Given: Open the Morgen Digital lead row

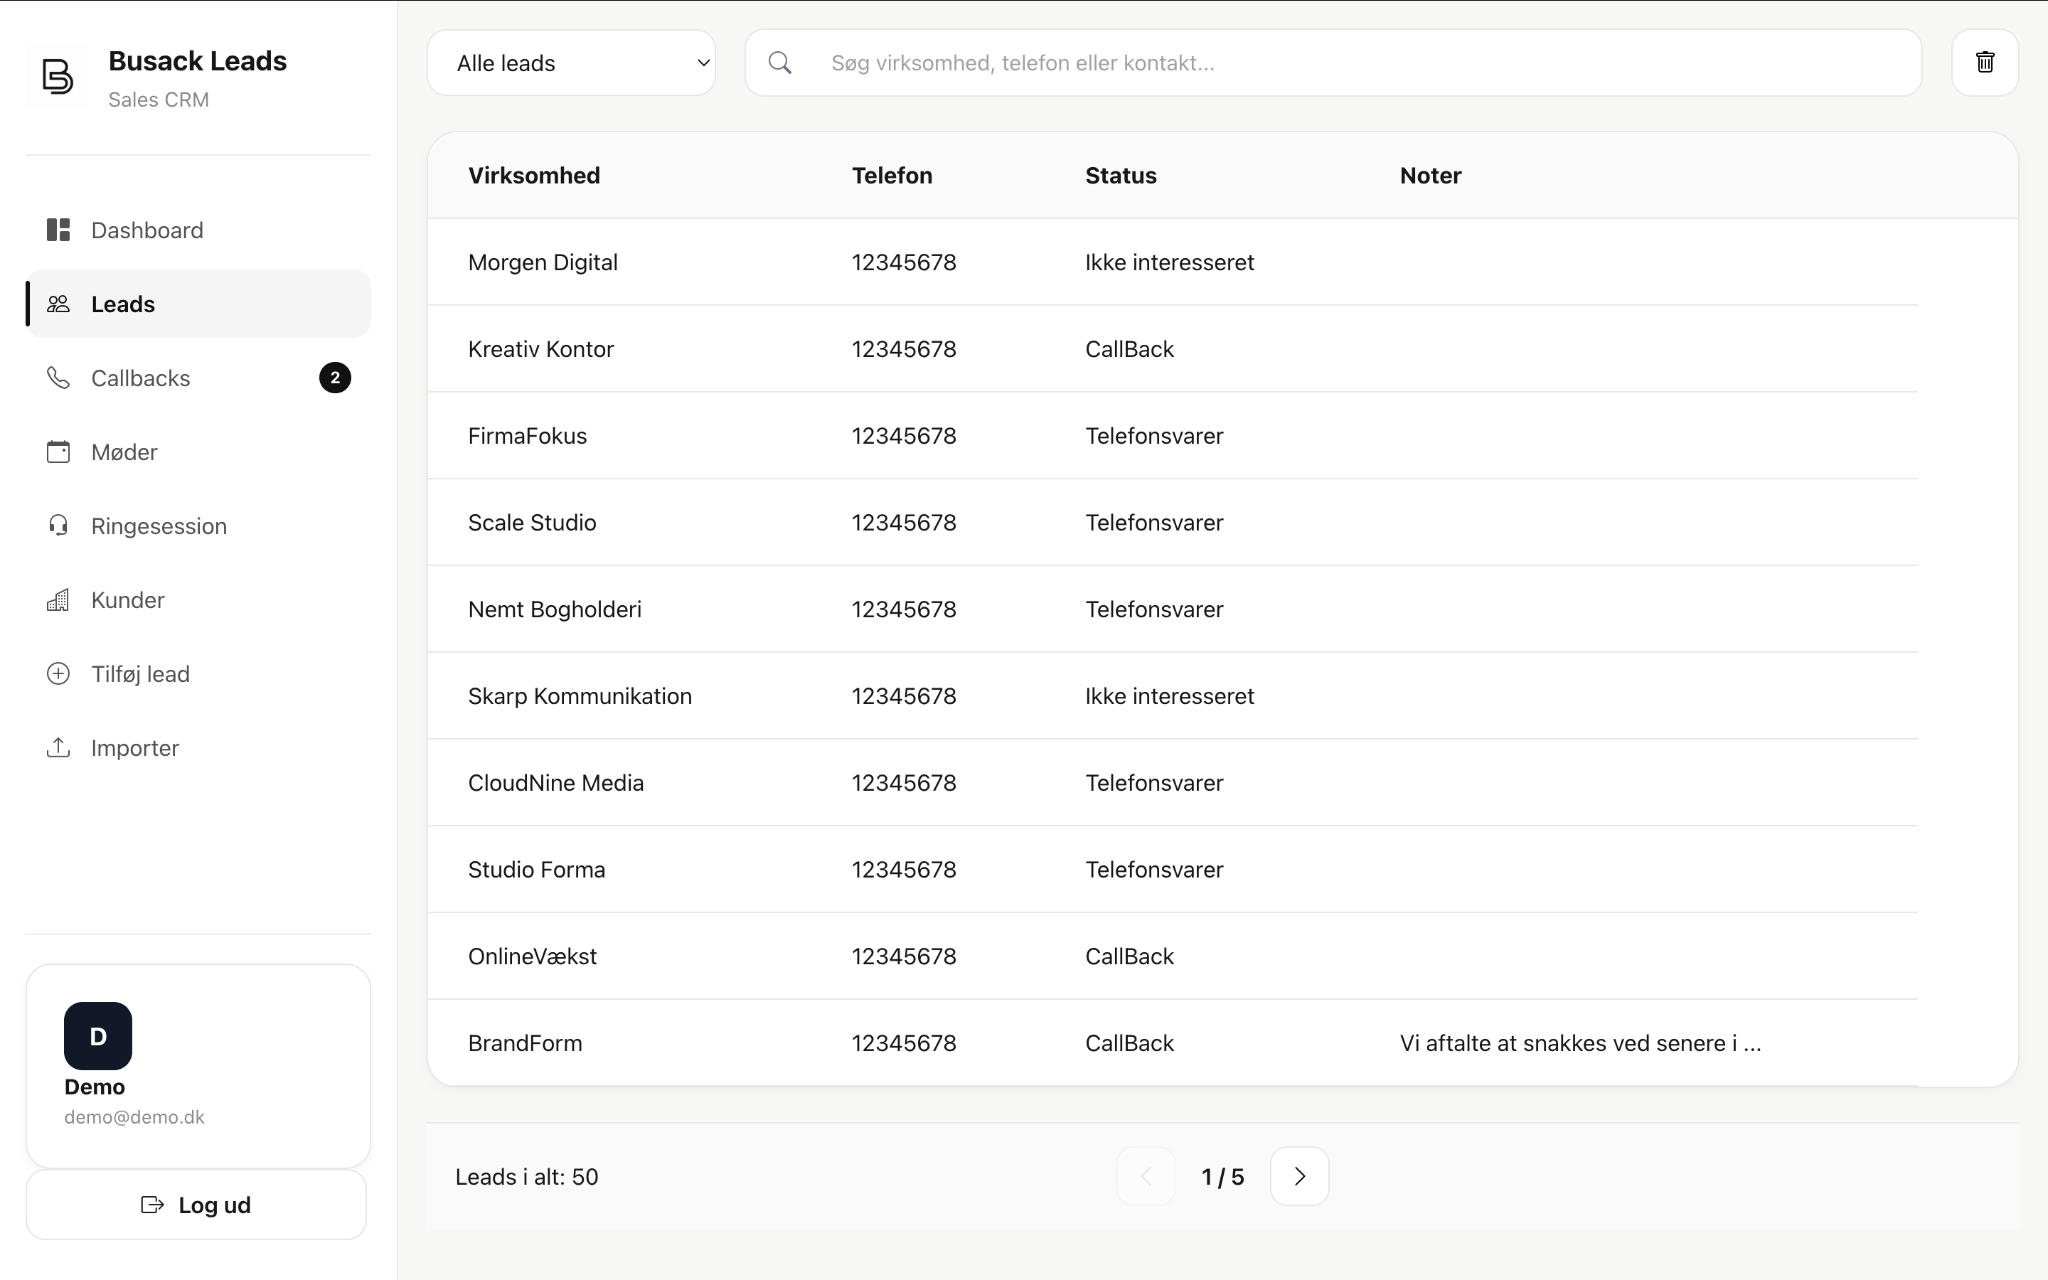Looking at the screenshot, I should [x=1172, y=262].
